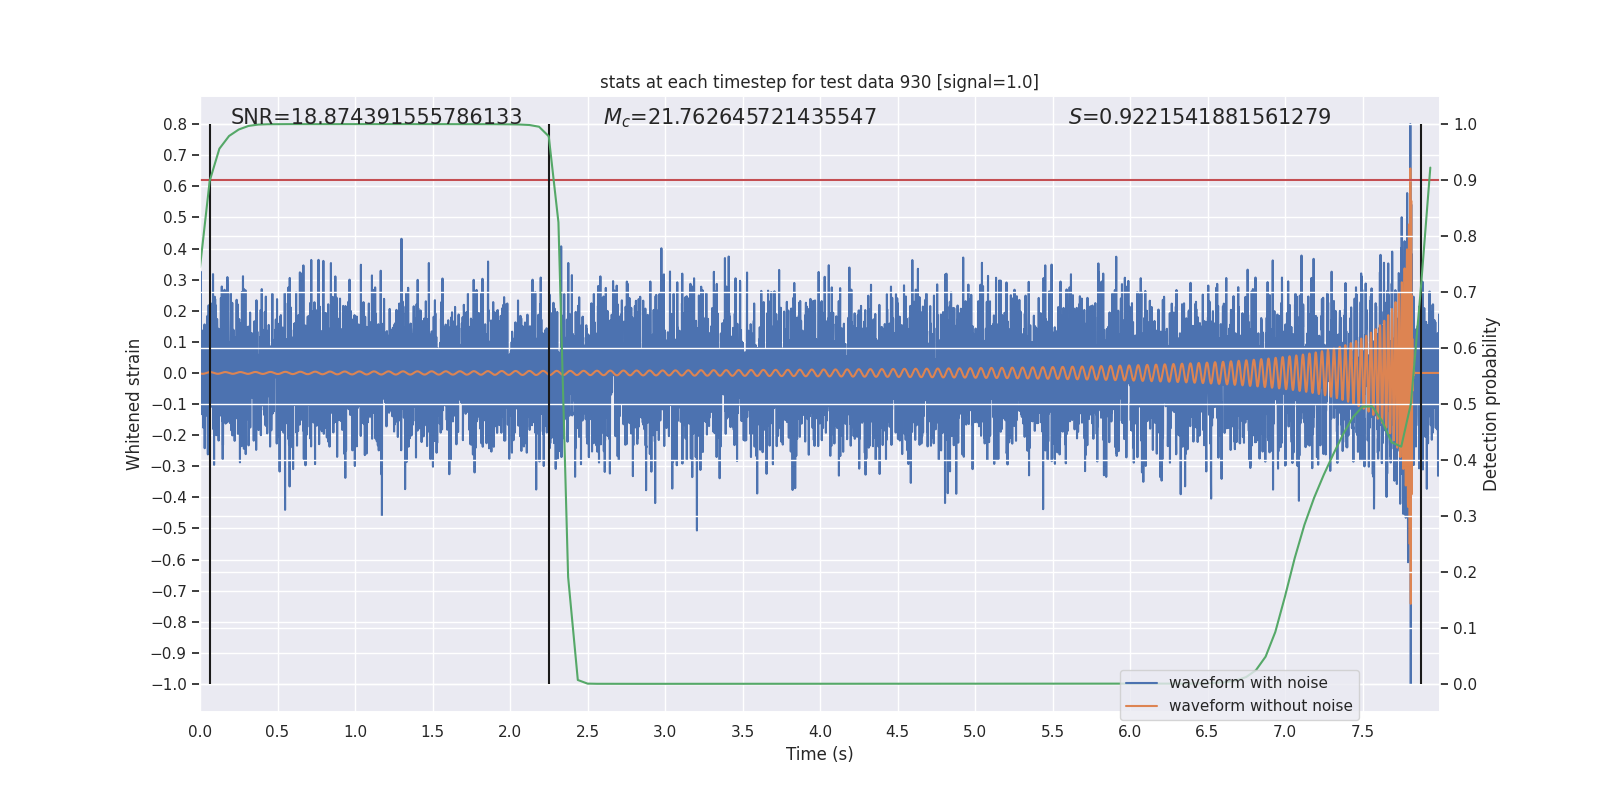
Task: Click the 7.0 tick on the Time axis
Action: (x=1285, y=731)
